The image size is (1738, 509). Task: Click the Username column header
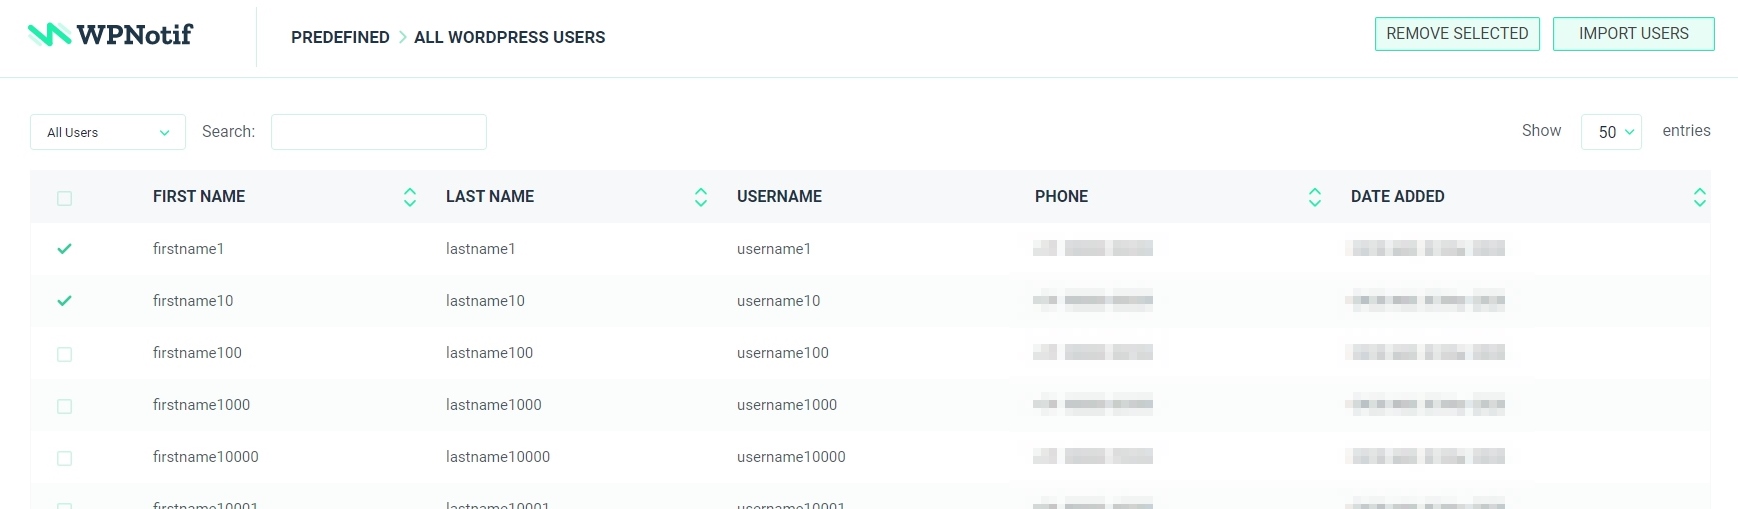click(x=779, y=197)
